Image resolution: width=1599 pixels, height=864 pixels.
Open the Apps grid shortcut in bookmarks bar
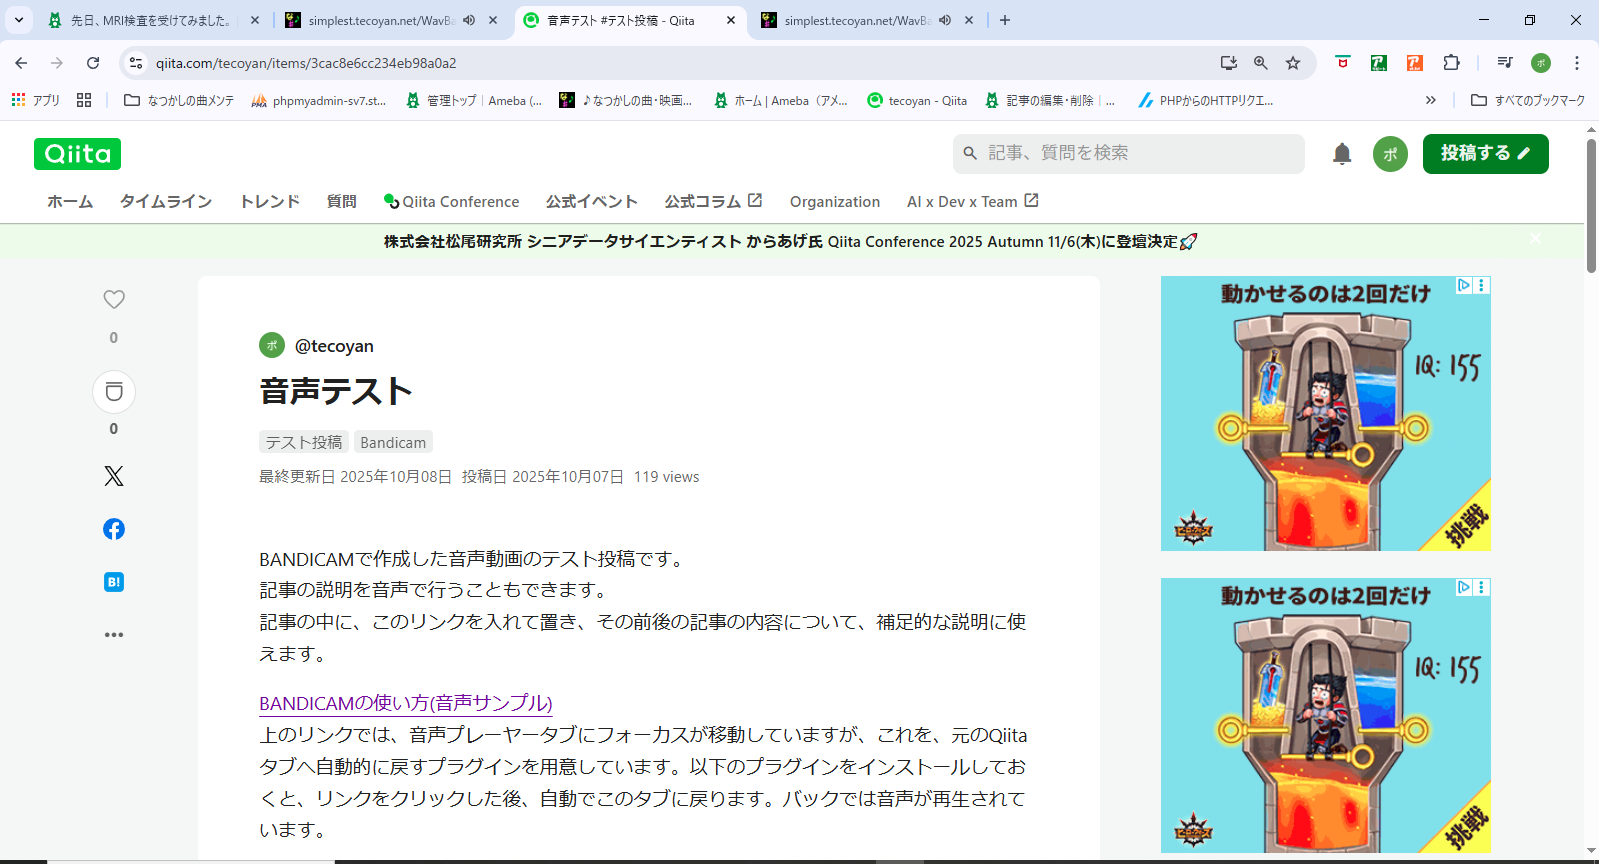[x=36, y=100]
